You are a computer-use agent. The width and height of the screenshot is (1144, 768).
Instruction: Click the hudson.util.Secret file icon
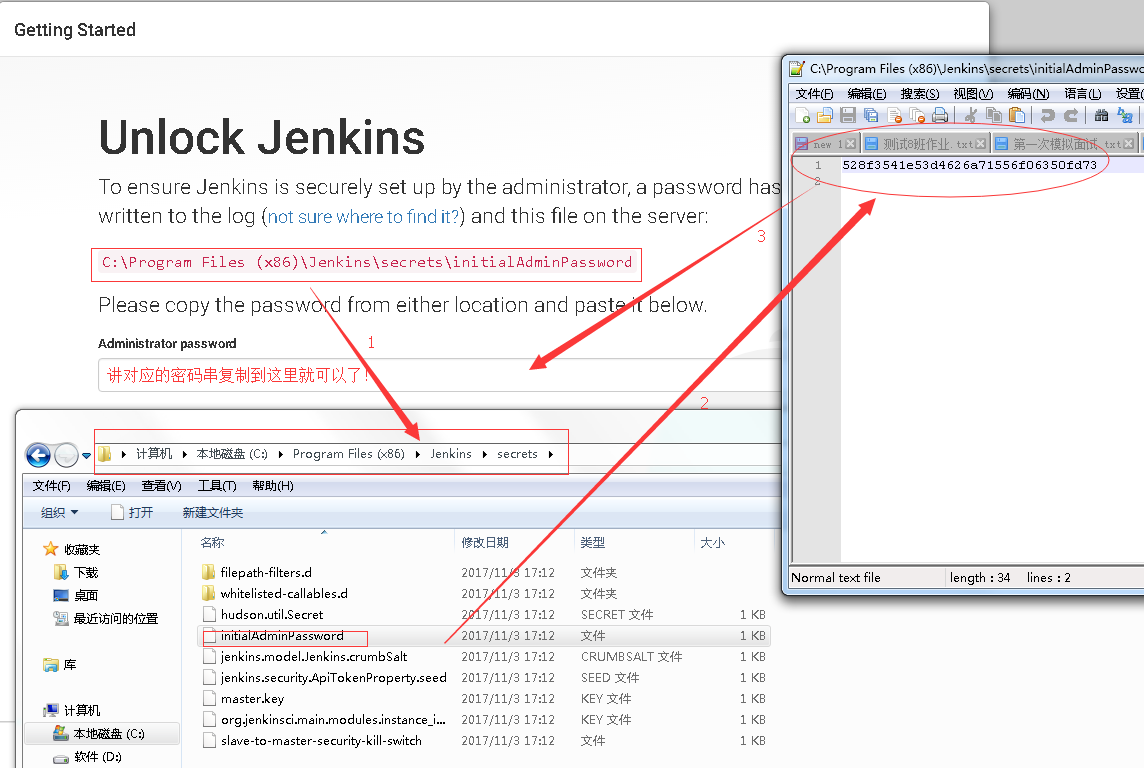[x=209, y=614]
